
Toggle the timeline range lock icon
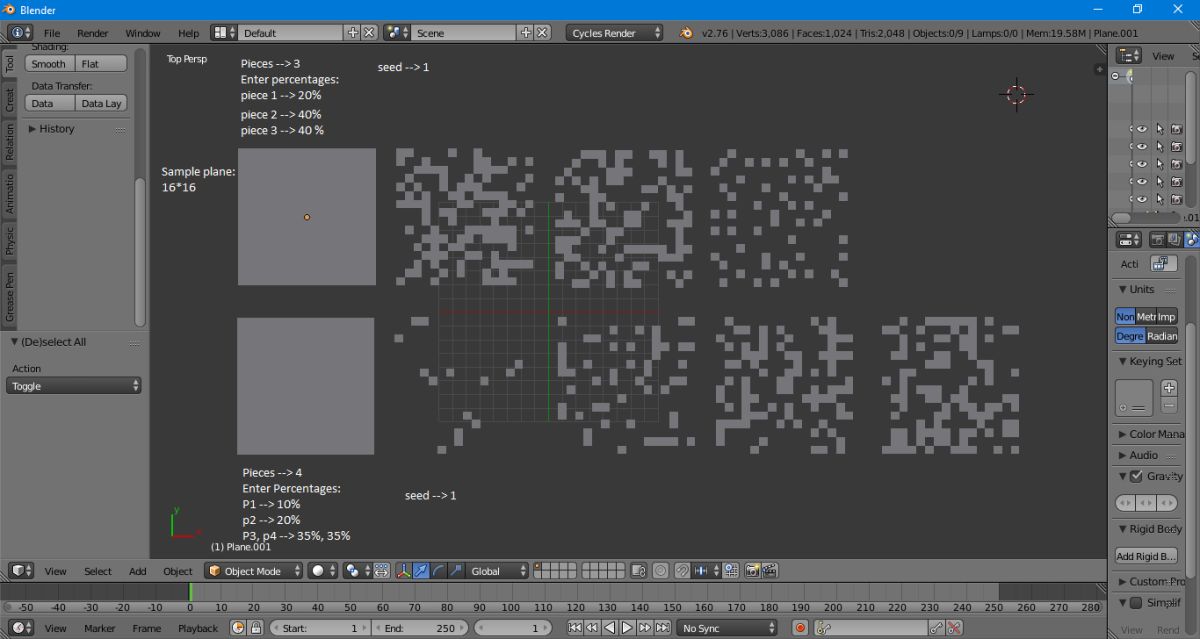coord(255,628)
